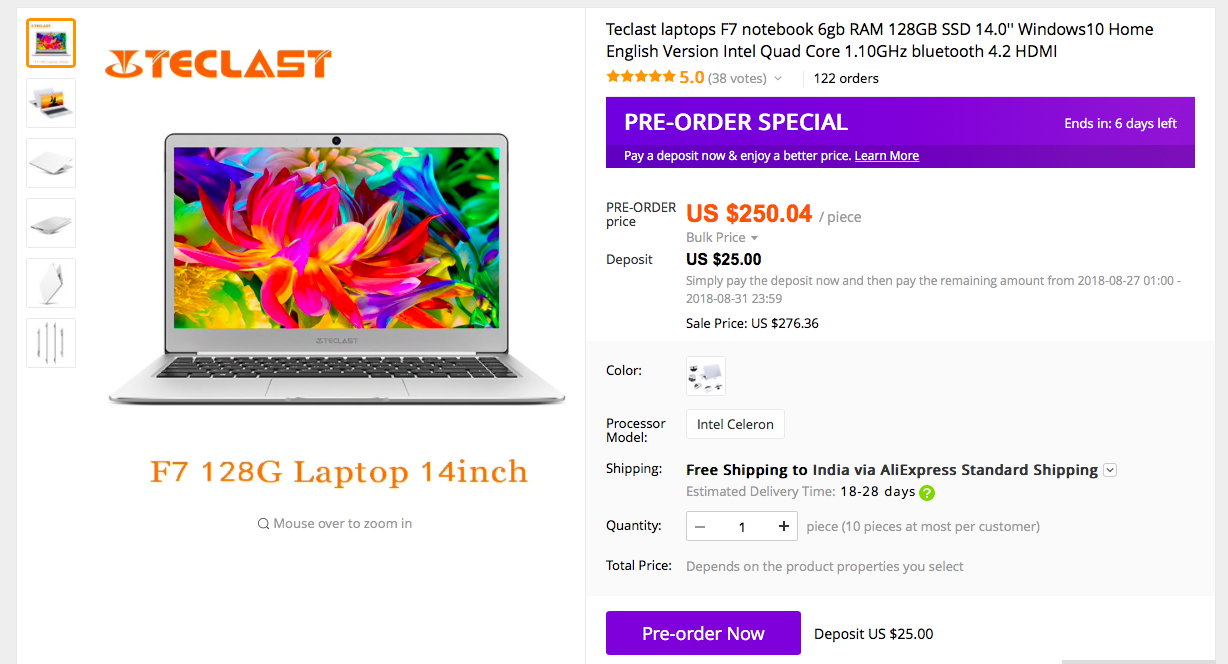1228x664 pixels.
Task: Open the shipping method dropdown arrow
Action: click(1110, 470)
